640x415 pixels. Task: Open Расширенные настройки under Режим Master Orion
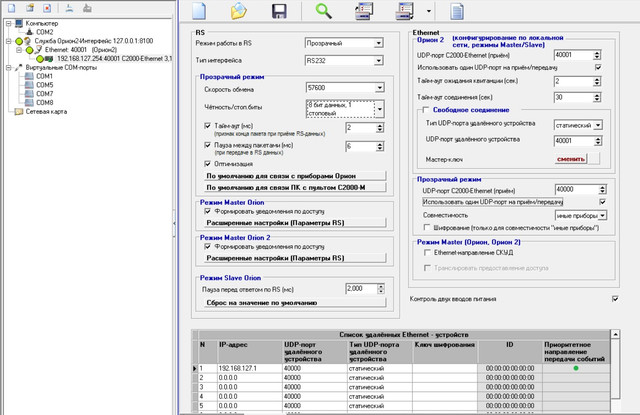pyautogui.click(x=295, y=223)
